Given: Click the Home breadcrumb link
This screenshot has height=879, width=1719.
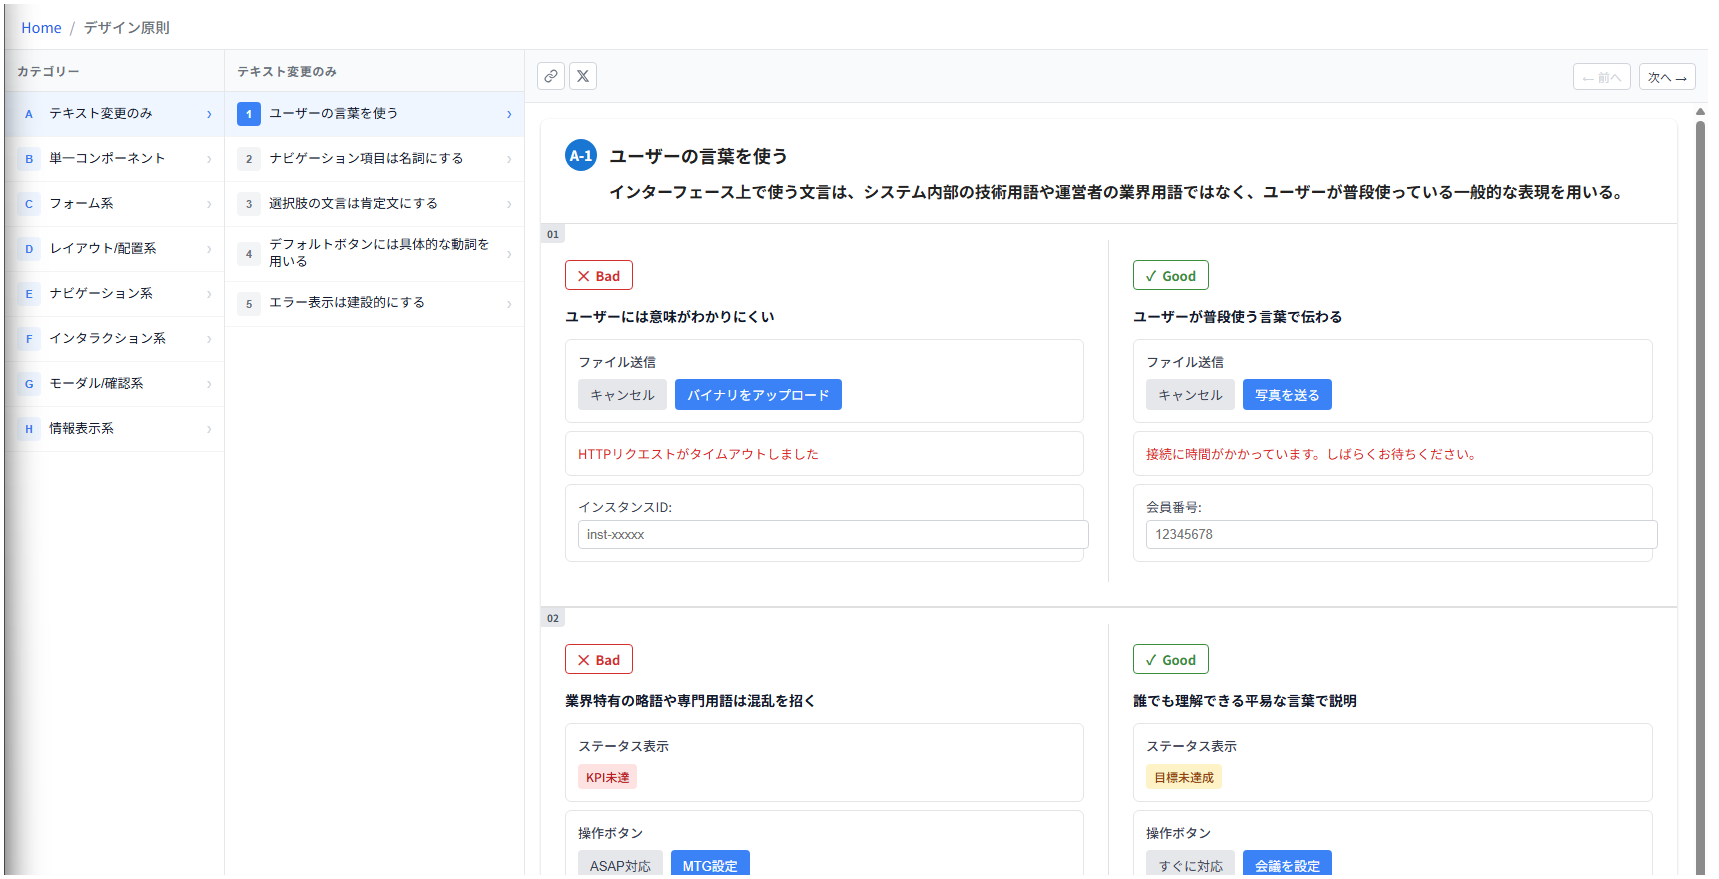Looking at the screenshot, I should [41, 28].
